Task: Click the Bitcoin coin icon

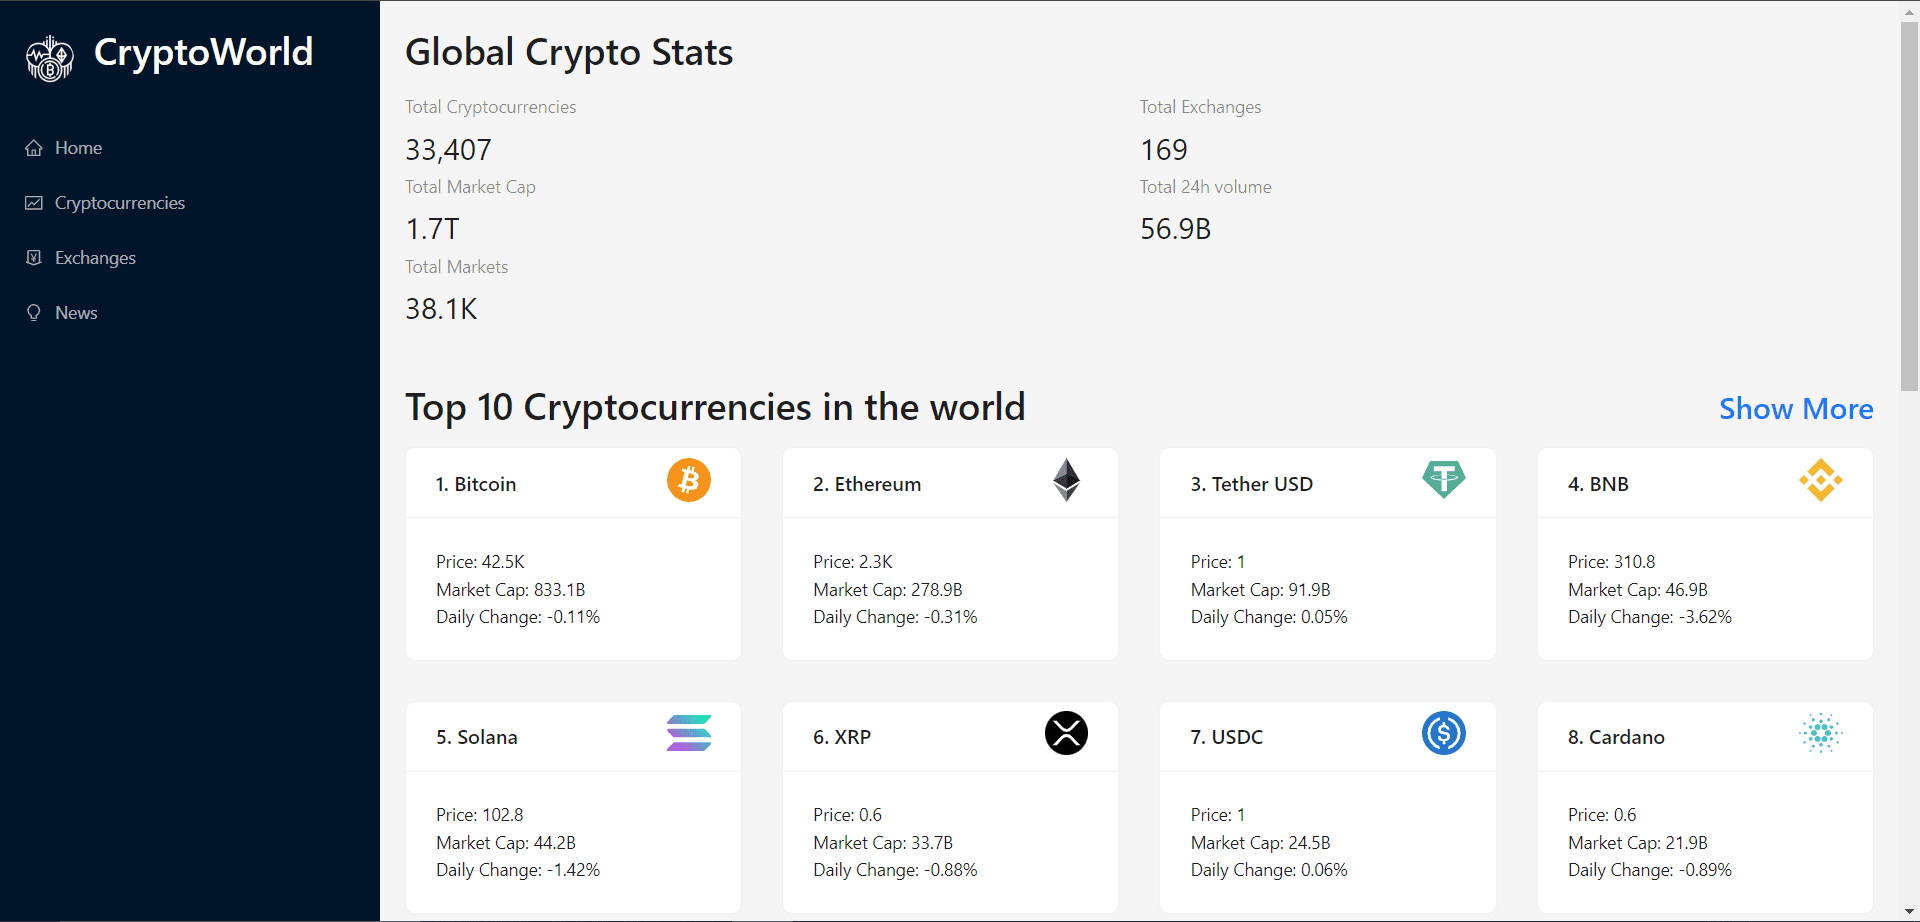Action: (x=689, y=480)
